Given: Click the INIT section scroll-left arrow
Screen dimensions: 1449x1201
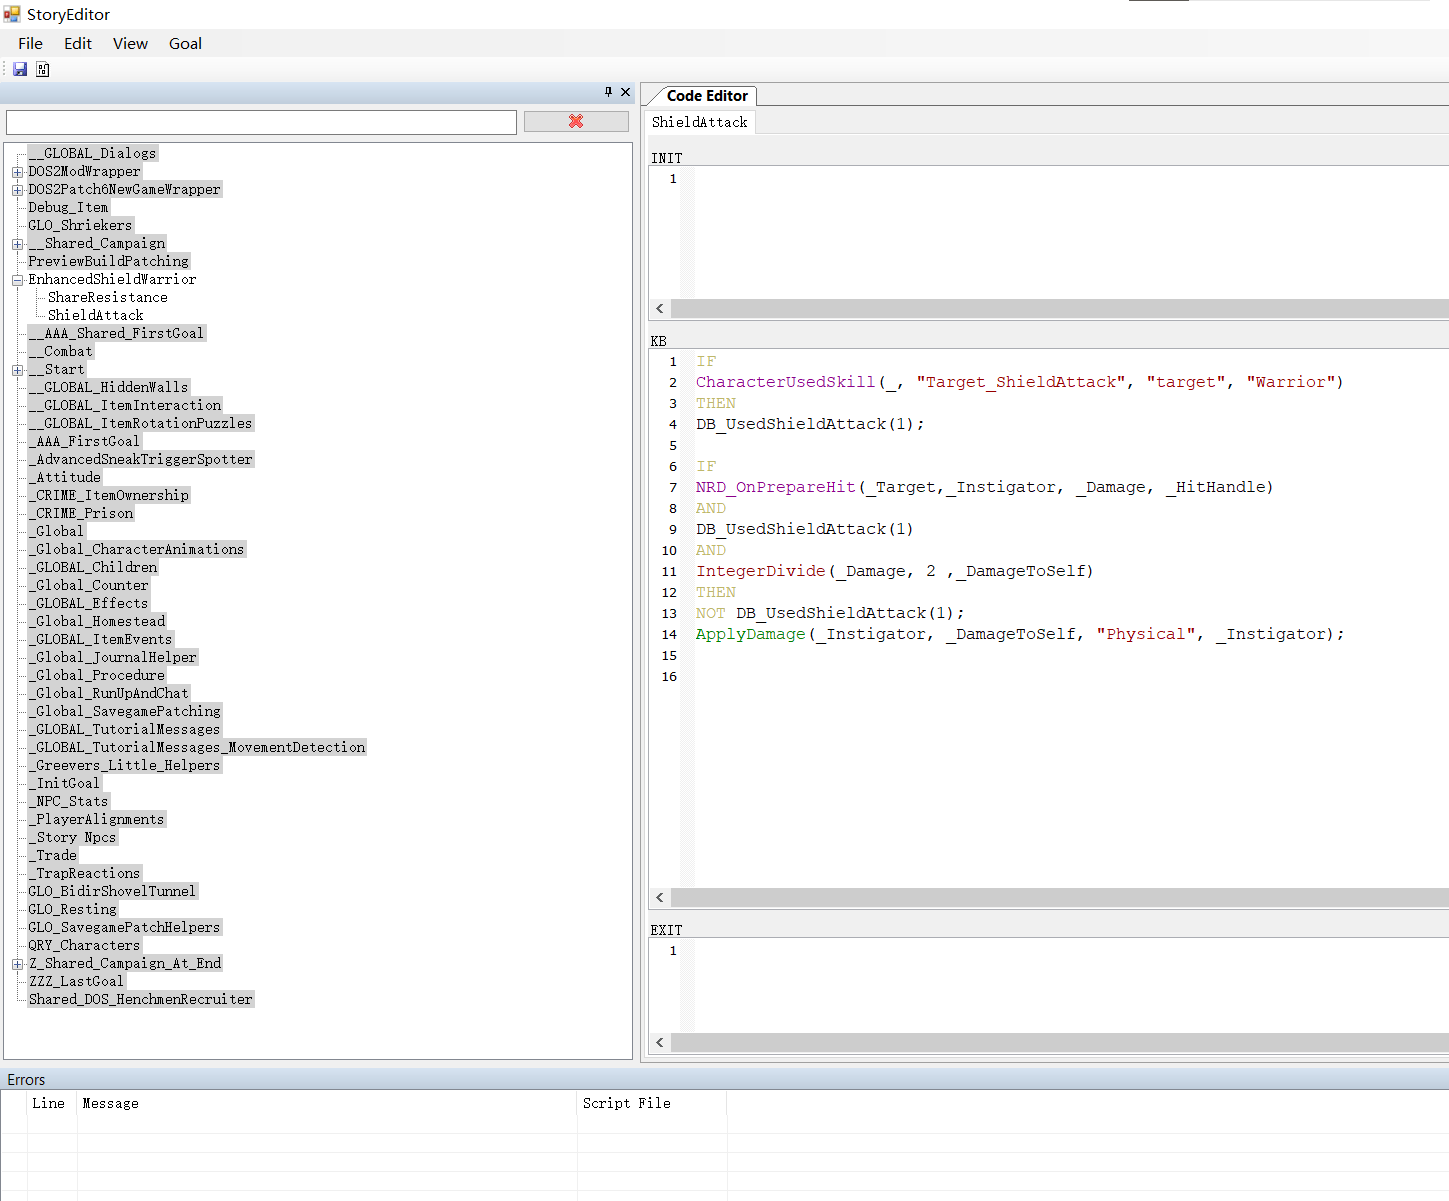Looking at the screenshot, I should [x=660, y=309].
